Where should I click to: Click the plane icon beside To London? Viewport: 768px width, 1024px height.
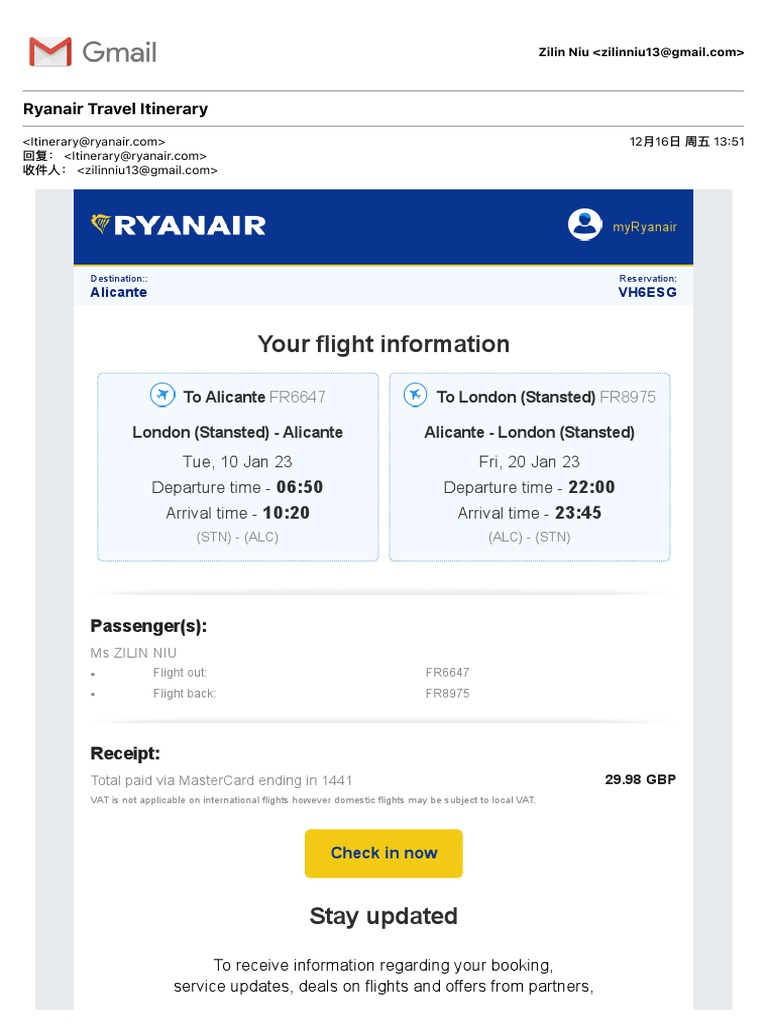click(x=415, y=395)
